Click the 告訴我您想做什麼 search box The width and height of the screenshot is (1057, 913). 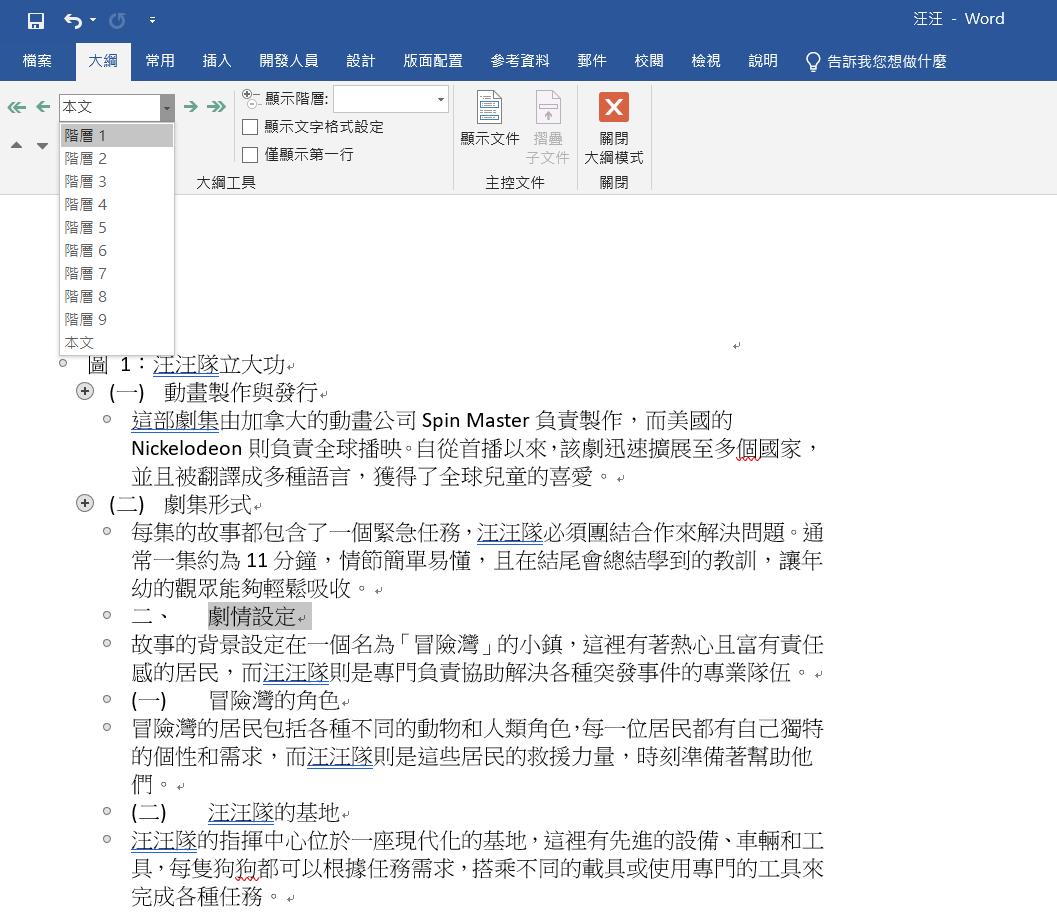[x=886, y=61]
